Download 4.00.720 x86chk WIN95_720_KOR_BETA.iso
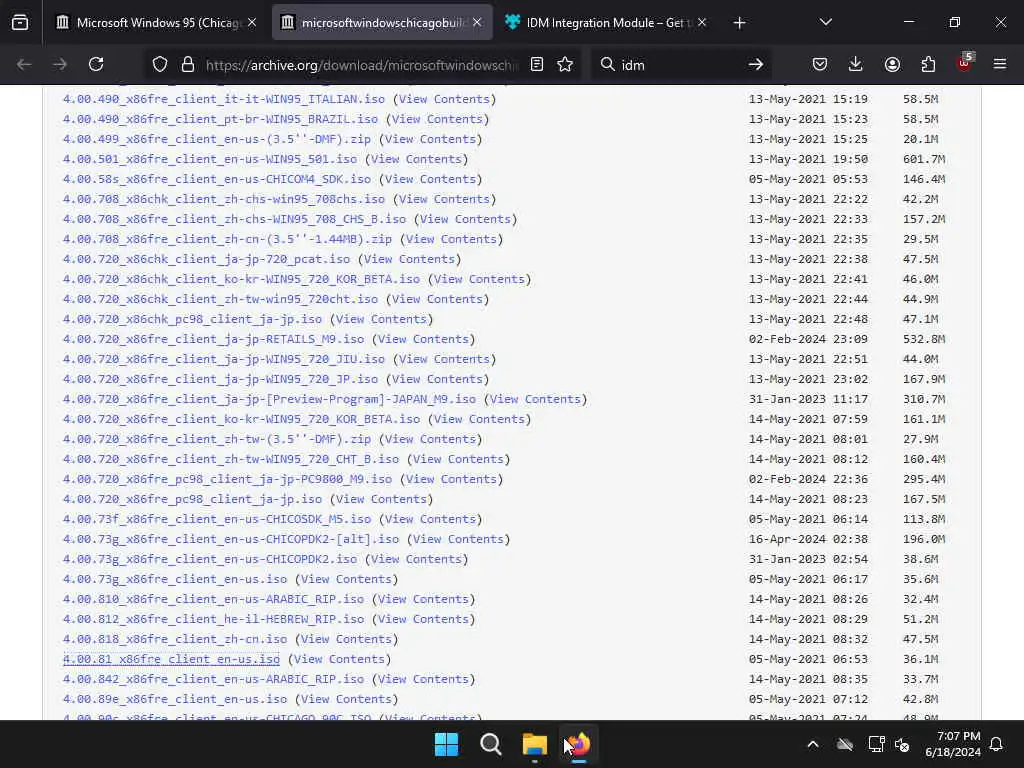 click(241, 280)
